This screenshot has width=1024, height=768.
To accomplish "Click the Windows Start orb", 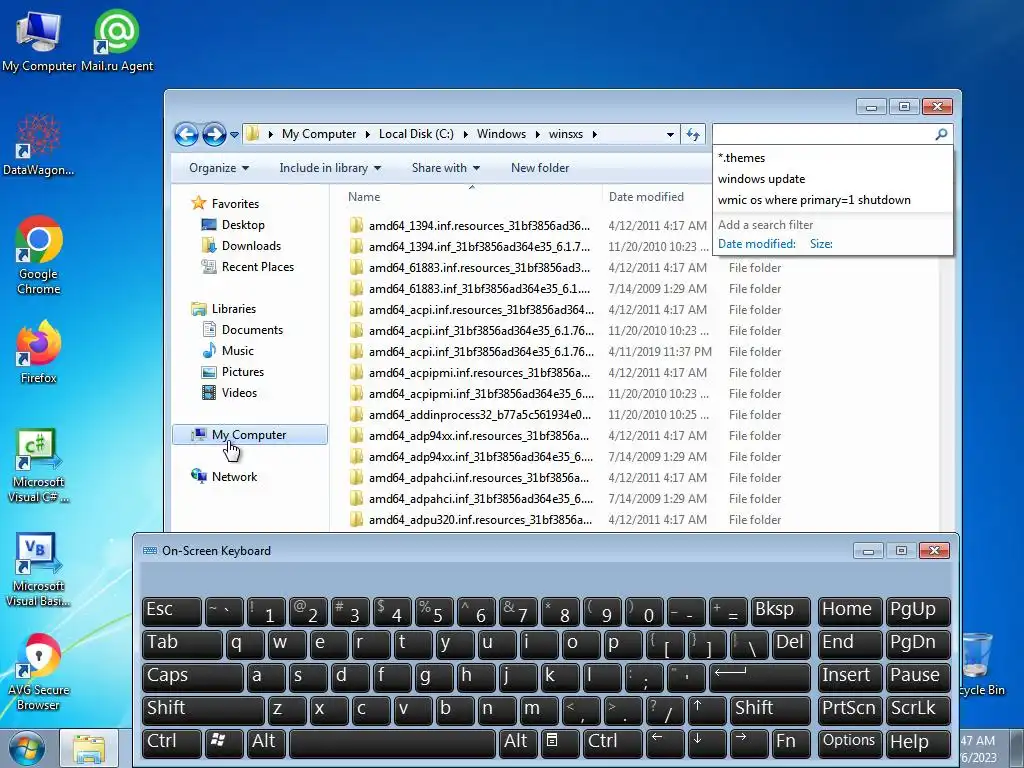I will pos(27,748).
